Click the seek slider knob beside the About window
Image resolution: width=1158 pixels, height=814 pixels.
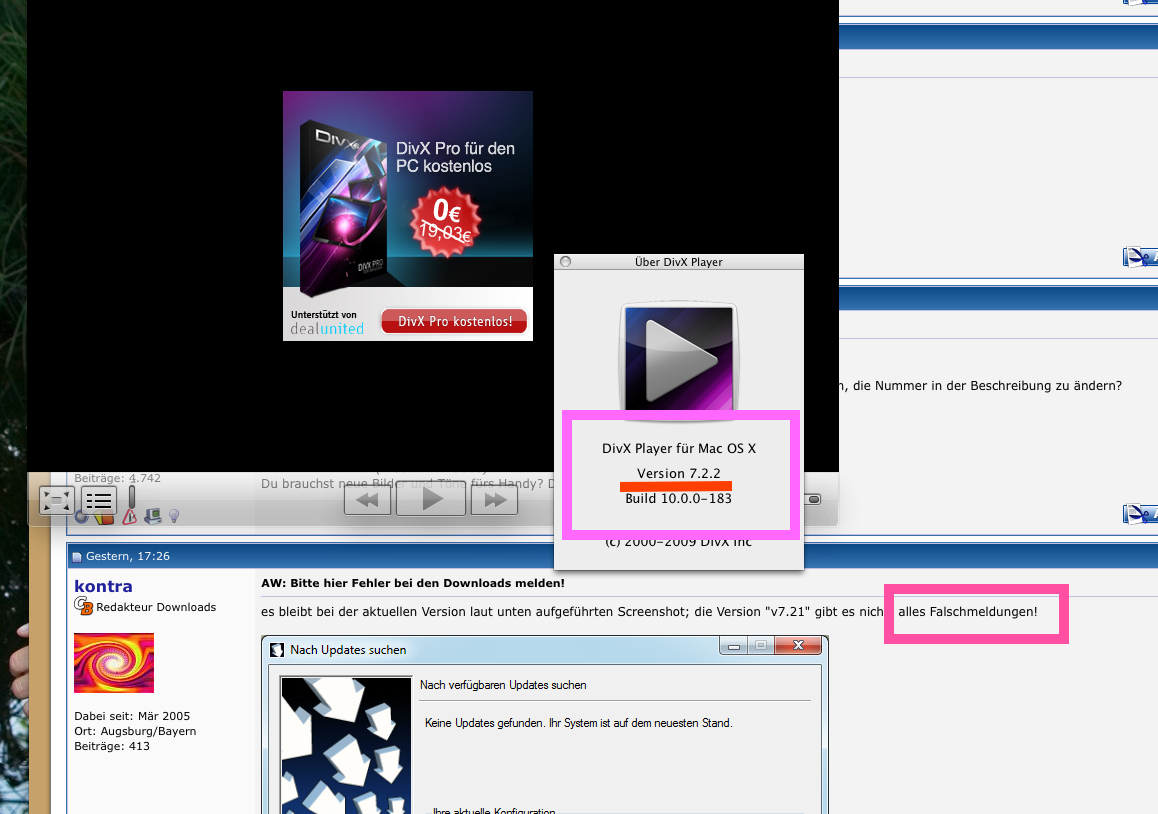813,499
